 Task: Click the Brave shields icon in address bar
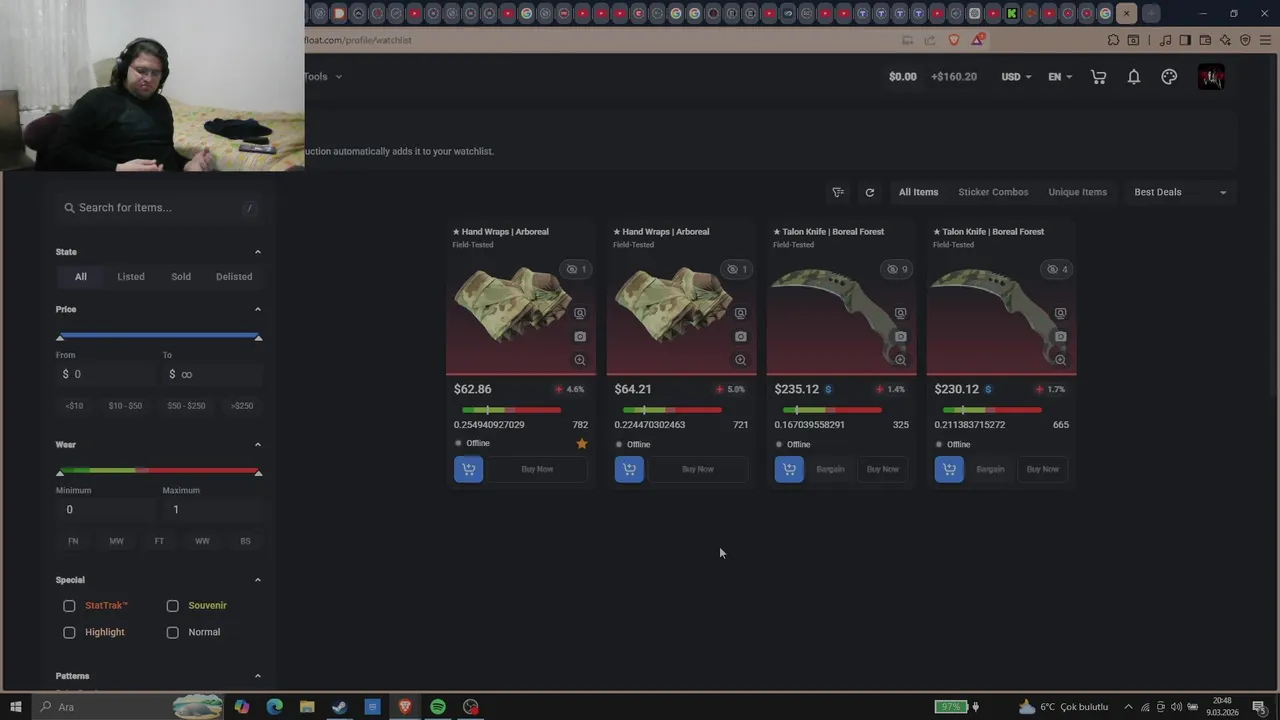(954, 40)
